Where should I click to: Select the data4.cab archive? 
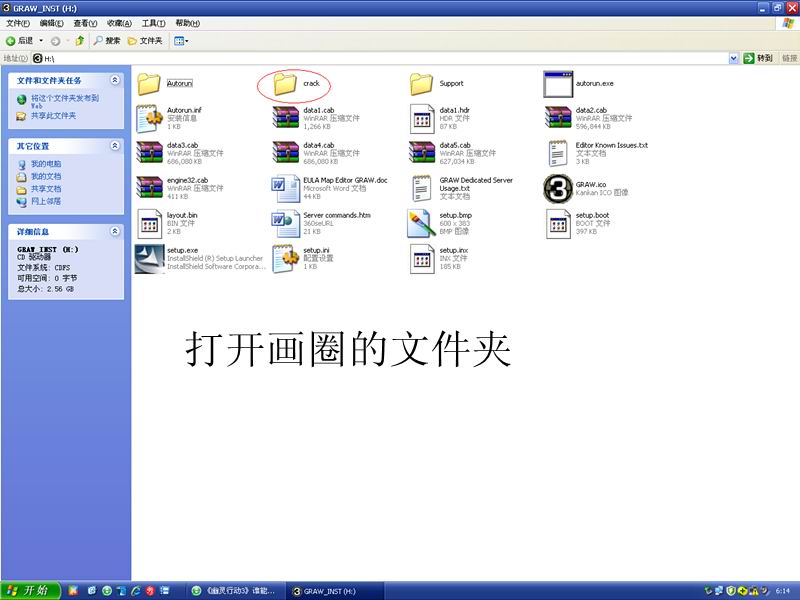tap(316, 153)
